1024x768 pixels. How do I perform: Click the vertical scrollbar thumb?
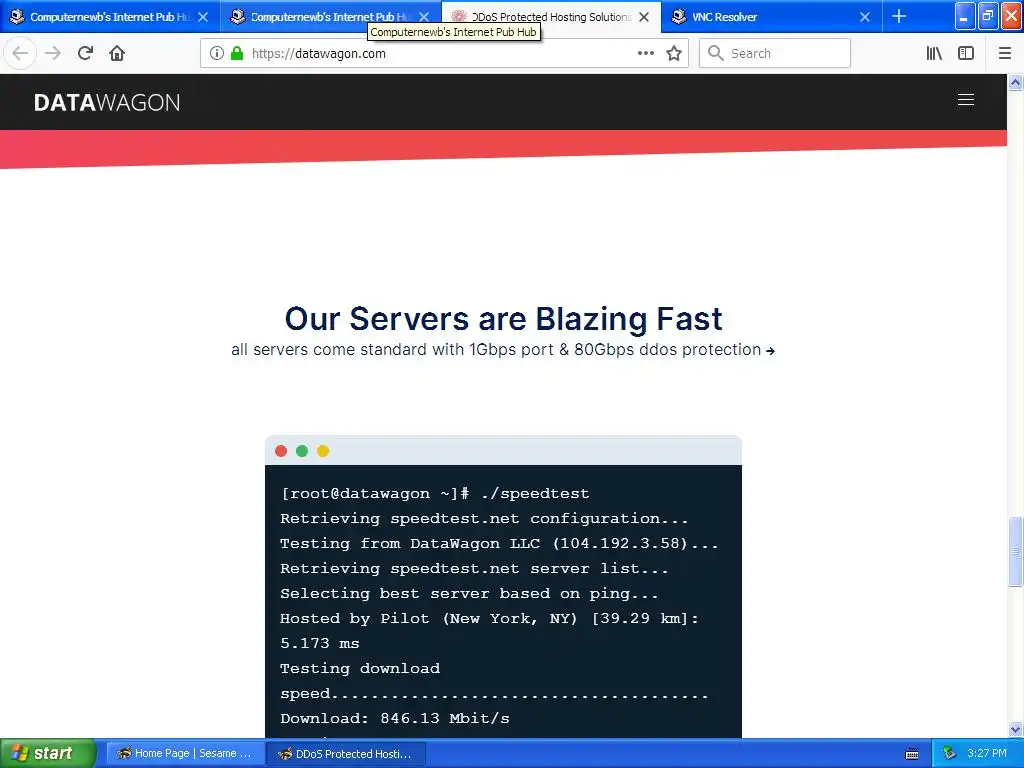(x=1015, y=551)
